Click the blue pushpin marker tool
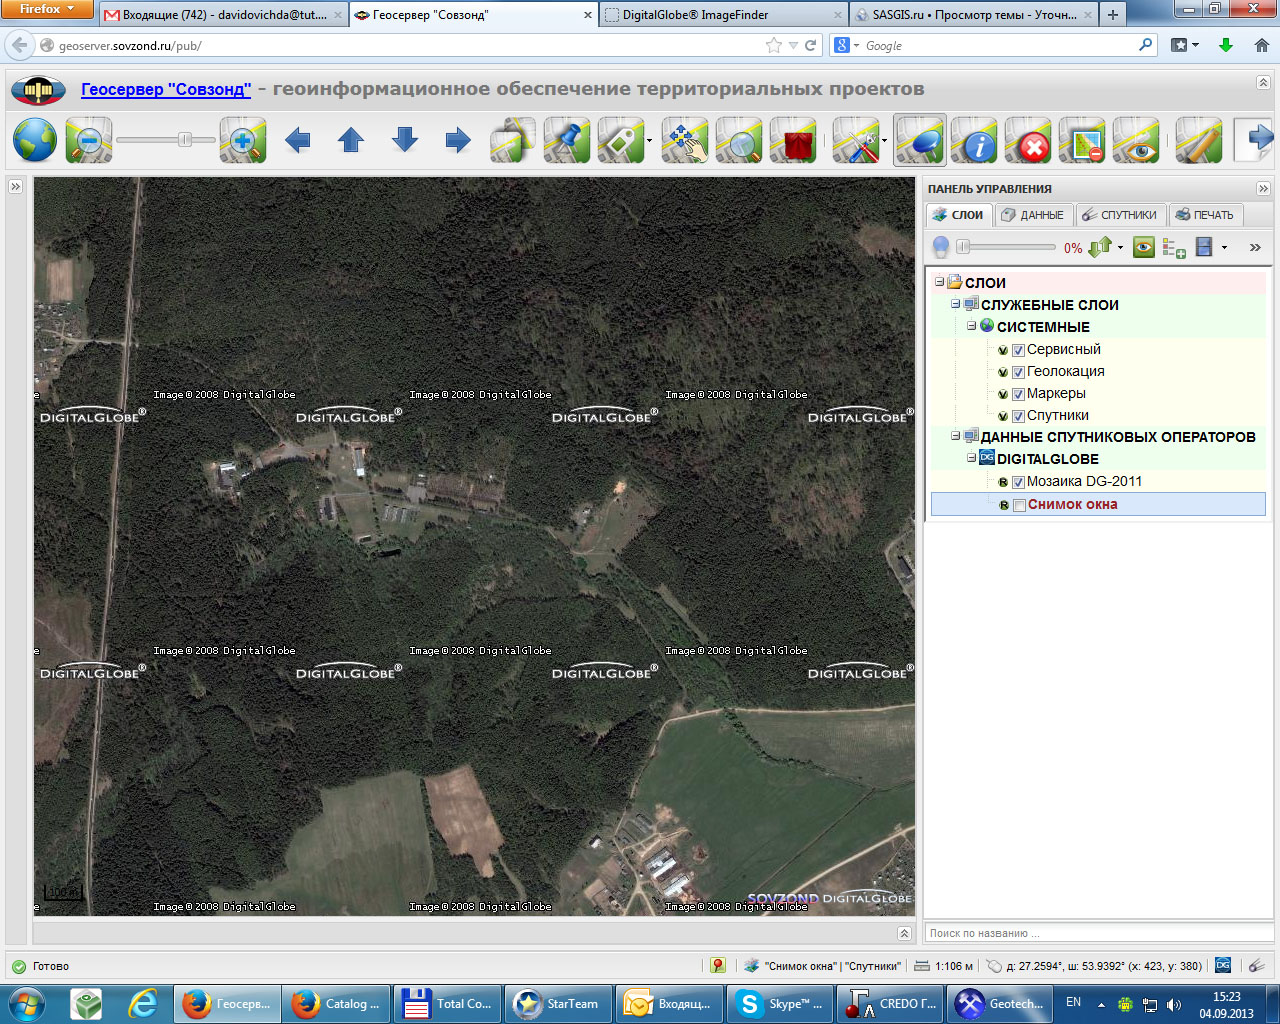 [567, 141]
